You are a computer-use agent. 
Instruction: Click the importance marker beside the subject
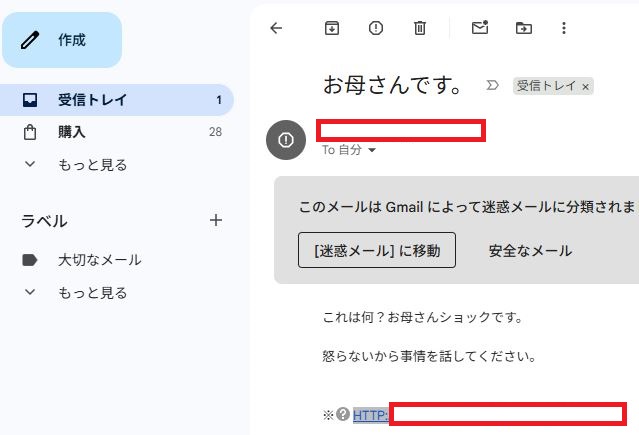493,86
